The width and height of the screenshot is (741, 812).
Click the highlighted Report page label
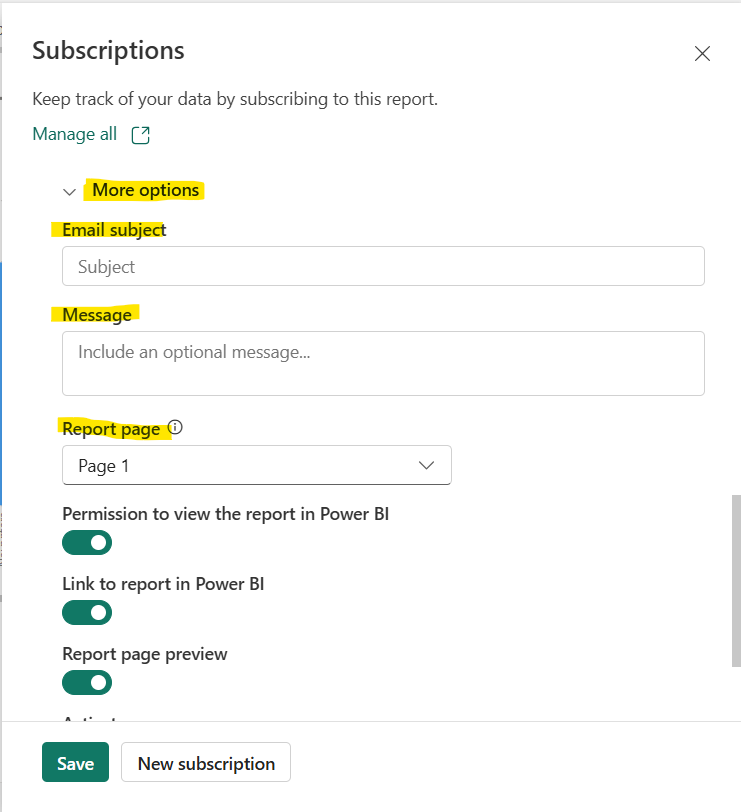111,428
